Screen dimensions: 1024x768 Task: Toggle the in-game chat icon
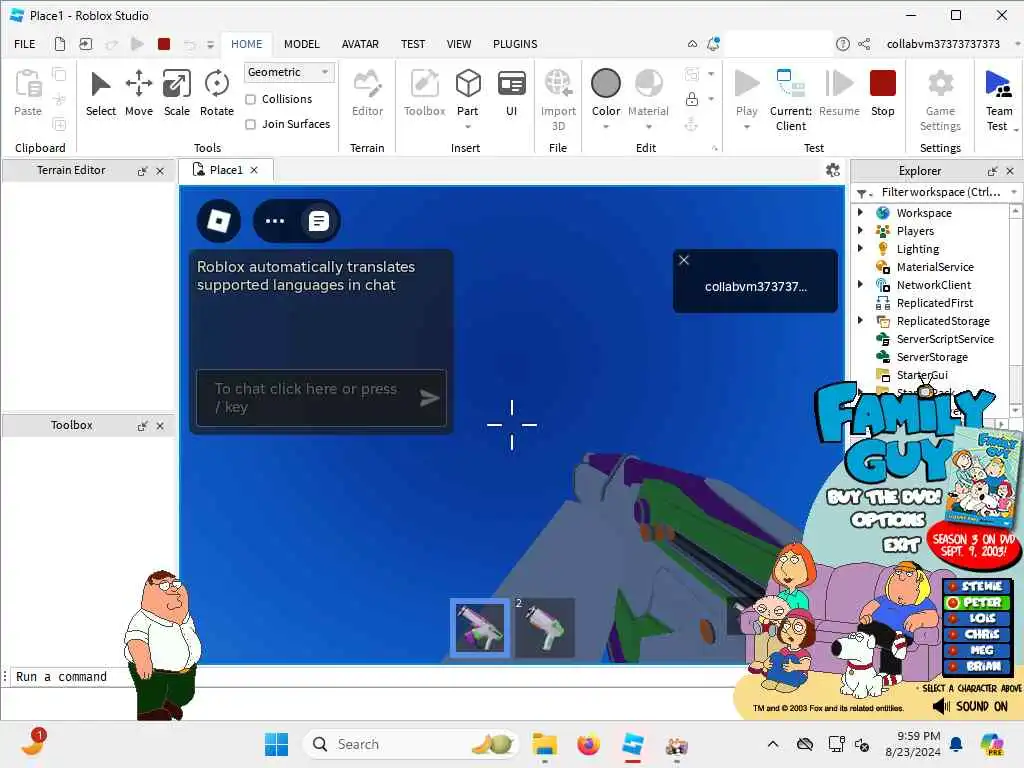(318, 221)
